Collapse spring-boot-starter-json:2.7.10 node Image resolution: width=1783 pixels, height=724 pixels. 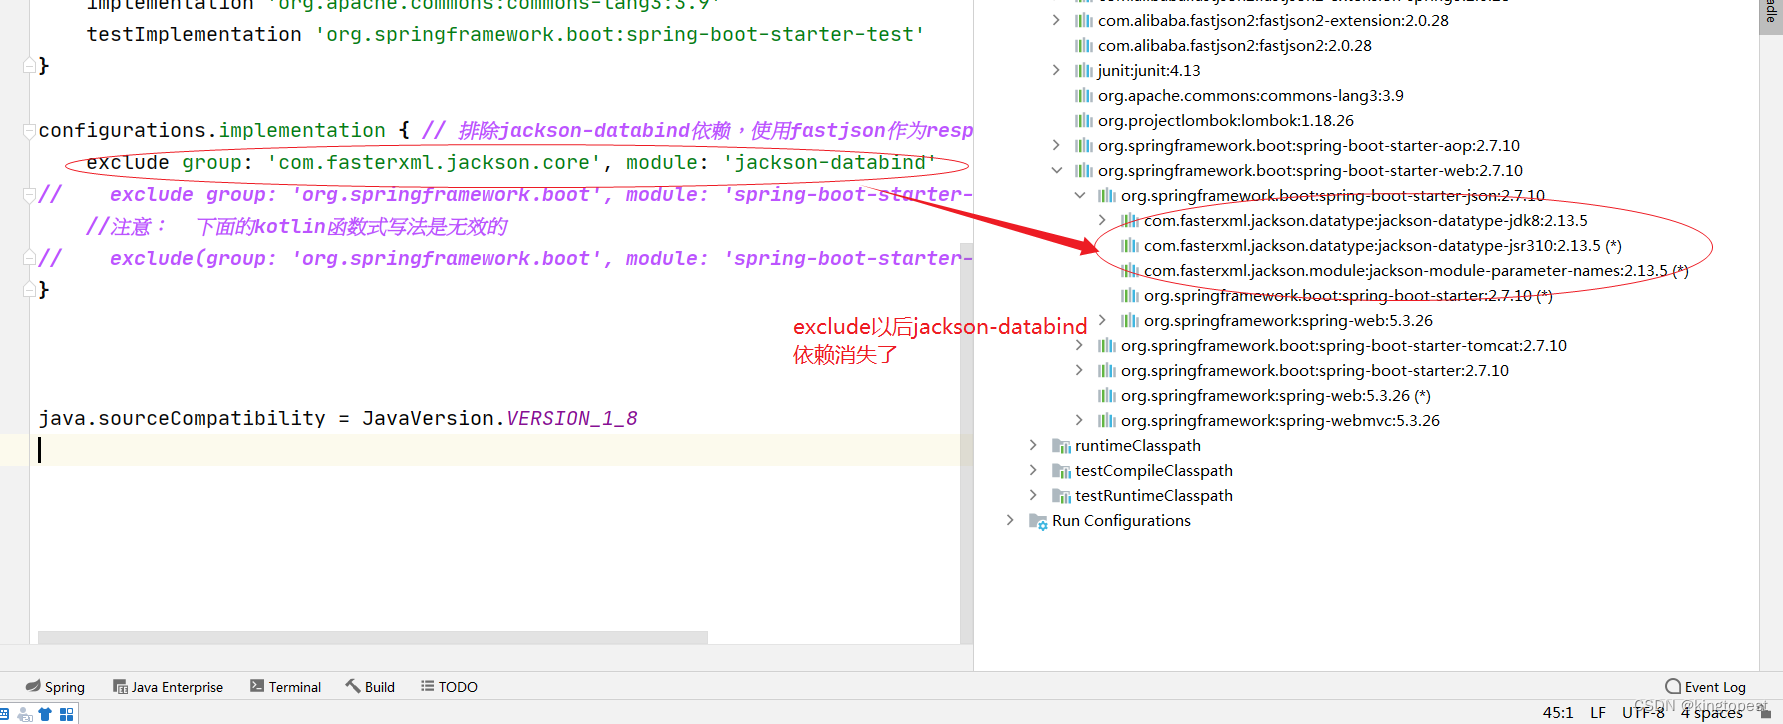(x=1079, y=195)
